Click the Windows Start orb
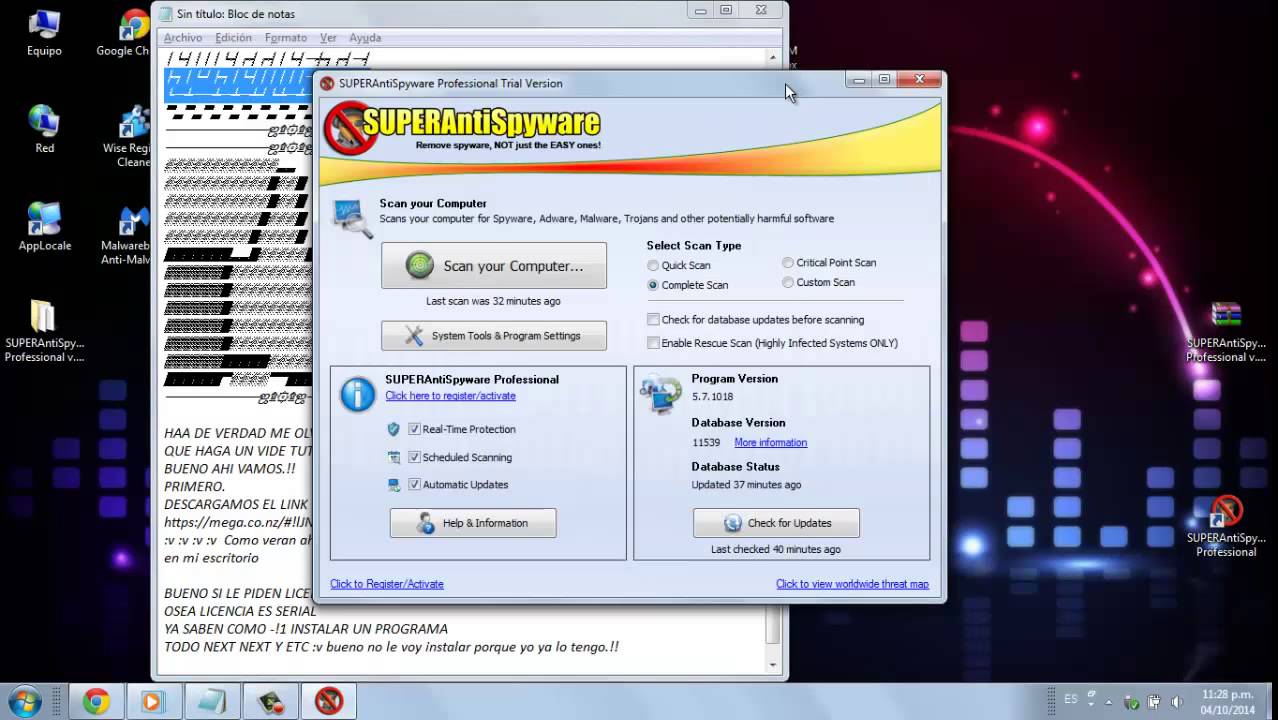 tap(24, 701)
